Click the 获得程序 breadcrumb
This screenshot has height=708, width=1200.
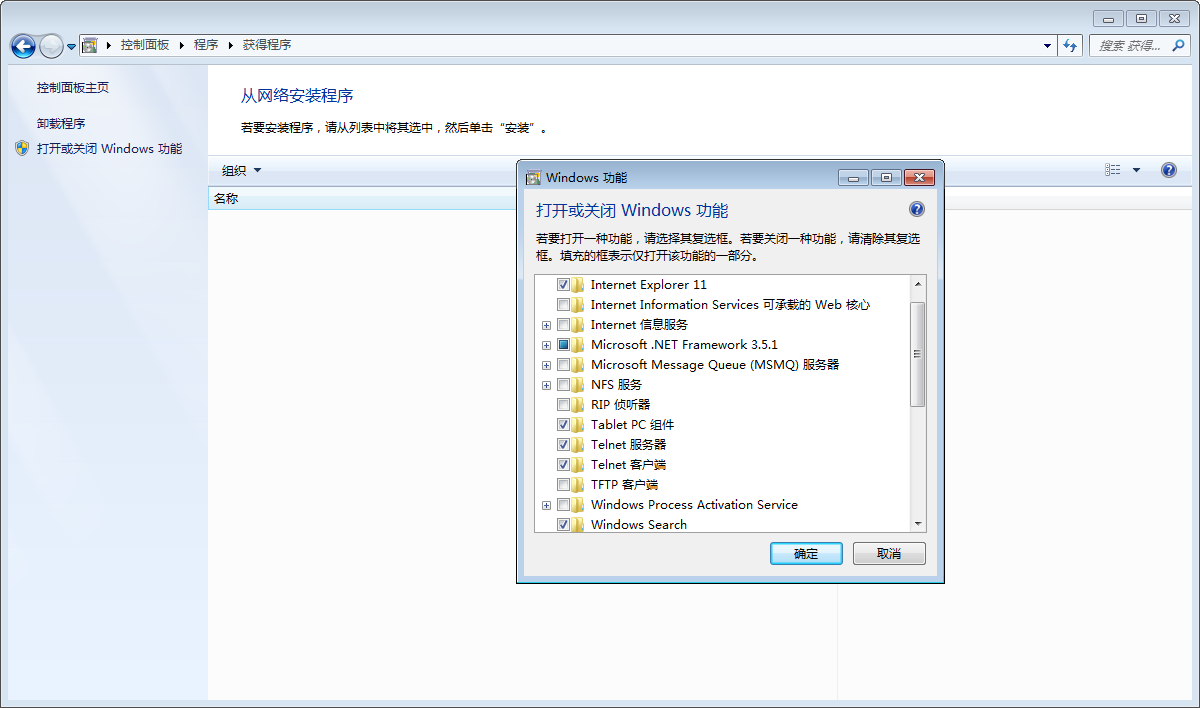tap(267, 45)
